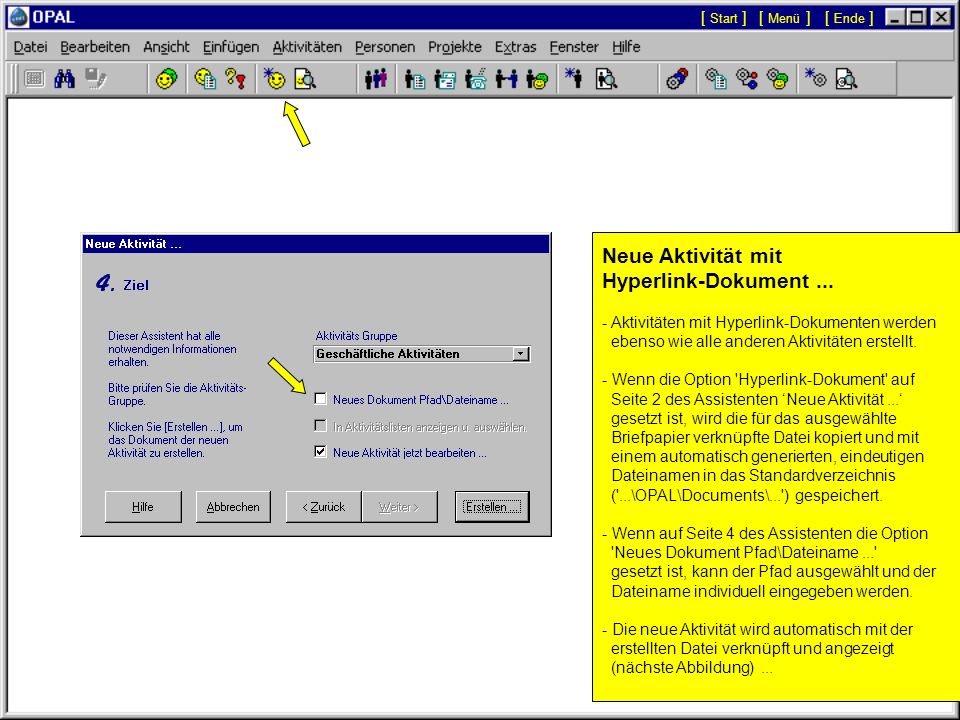960x720 pixels.
Task: Enable 'Neues Dokument Pfad\Dateiname ...' checkbox
Action: click(320, 399)
